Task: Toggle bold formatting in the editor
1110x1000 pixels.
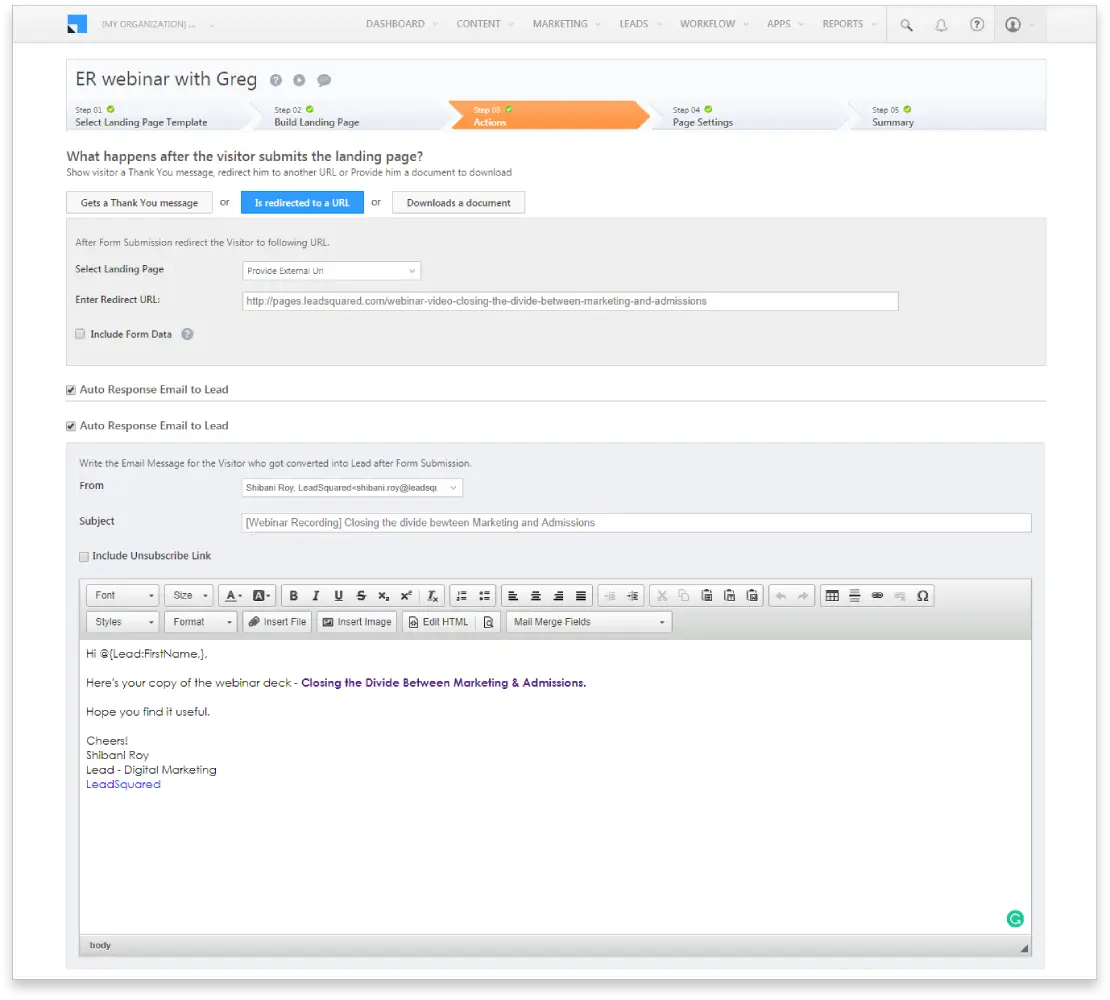Action: pos(293,596)
